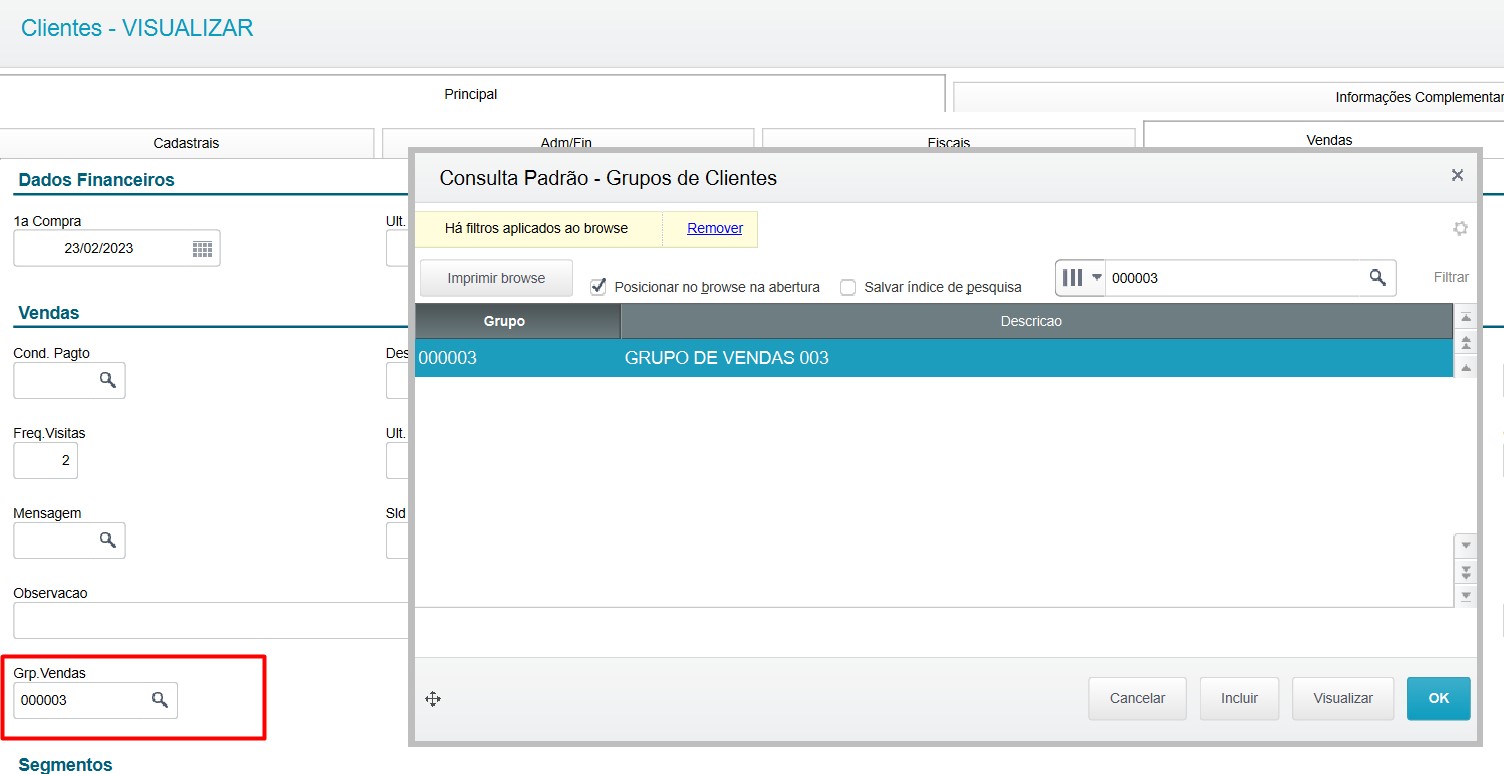Open the Grp.Vendas magnifier lookup icon
1504x774 pixels.
[x=160, y=700]
